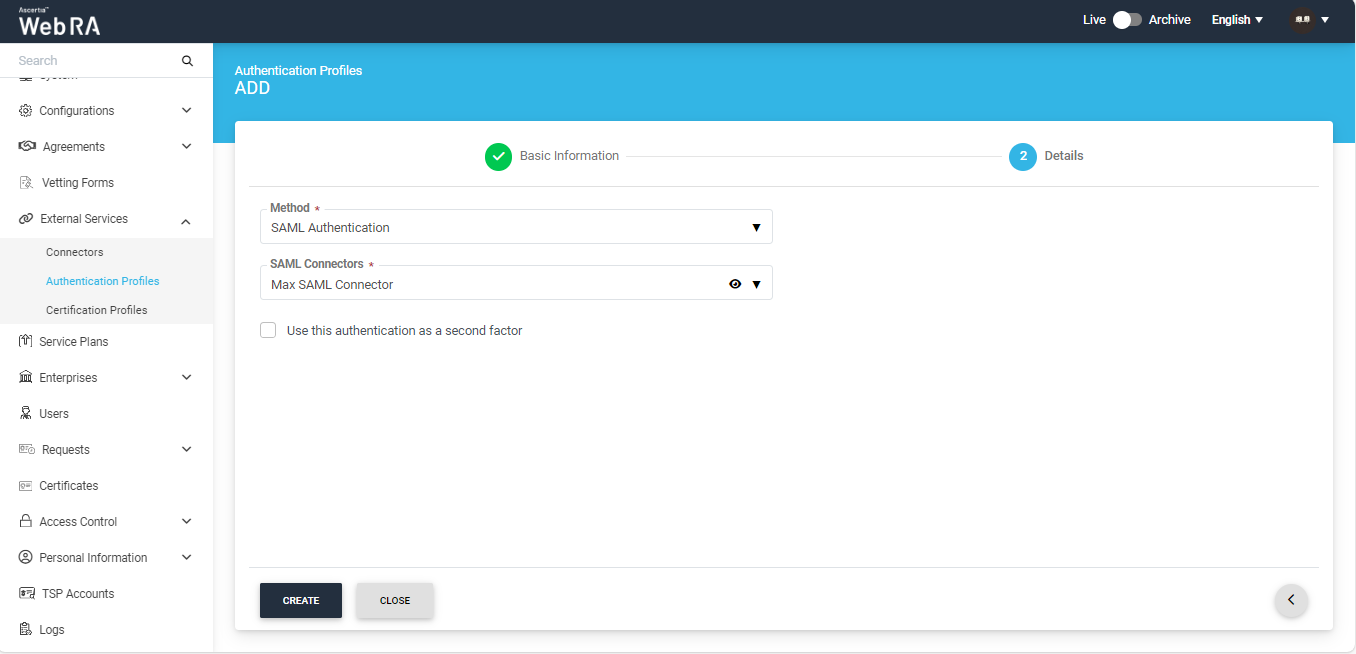The width and height of the screenshot is (1356, 654).
Task: Click the back arrow round button
Action: [x=1291, y=600]
